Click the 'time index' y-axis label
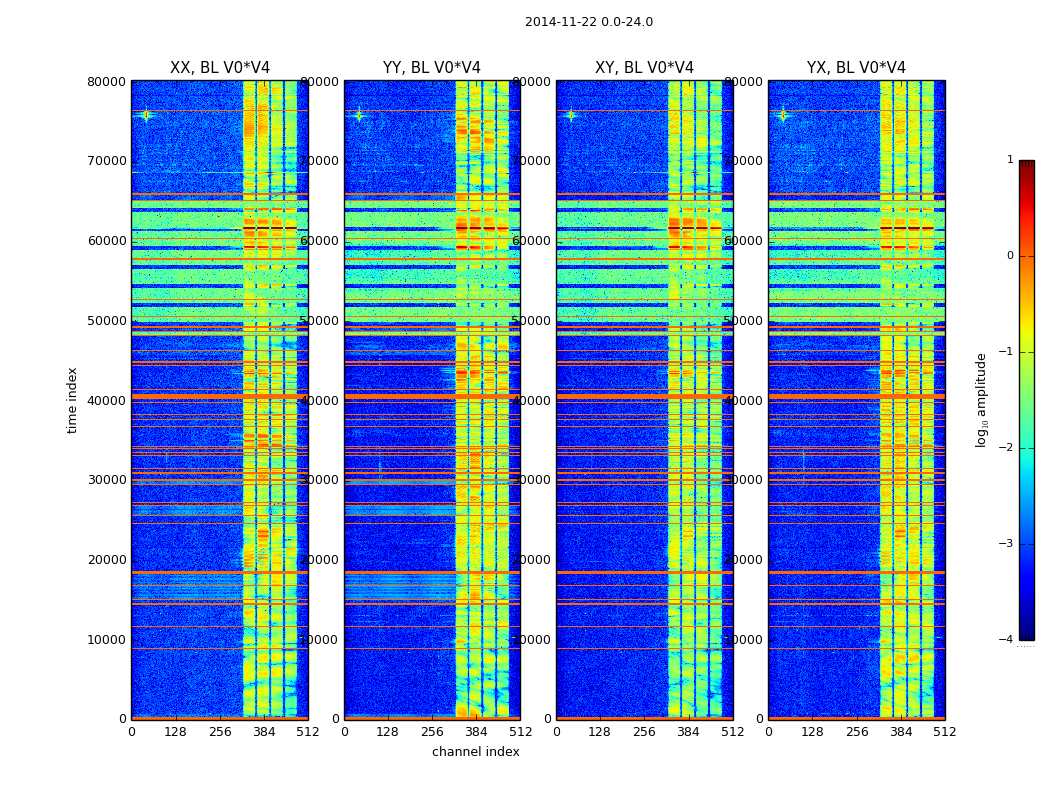Image resolution: width=1050 pixels, height=800 pixels. (72, 400)
